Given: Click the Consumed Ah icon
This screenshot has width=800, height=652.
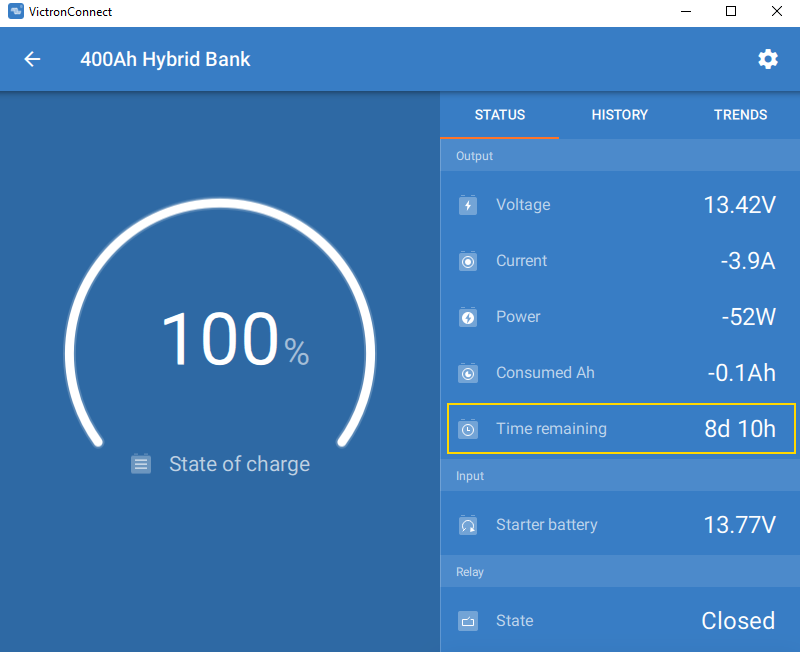Looking at the screenshot, I should 468,373.
